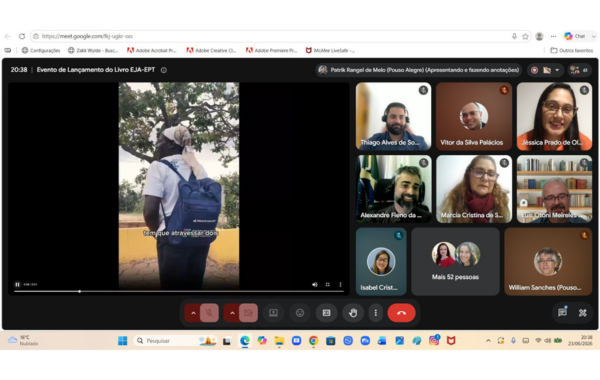The image size is (600, 380).
Task: Reload the Google Meet page
Action: (x=22, y=36)
